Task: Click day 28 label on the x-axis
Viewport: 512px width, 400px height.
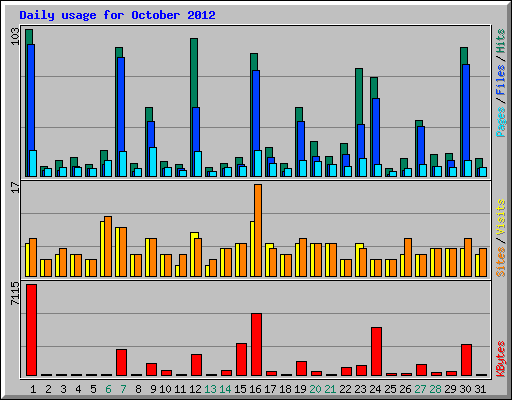Action: click(435, 389)
